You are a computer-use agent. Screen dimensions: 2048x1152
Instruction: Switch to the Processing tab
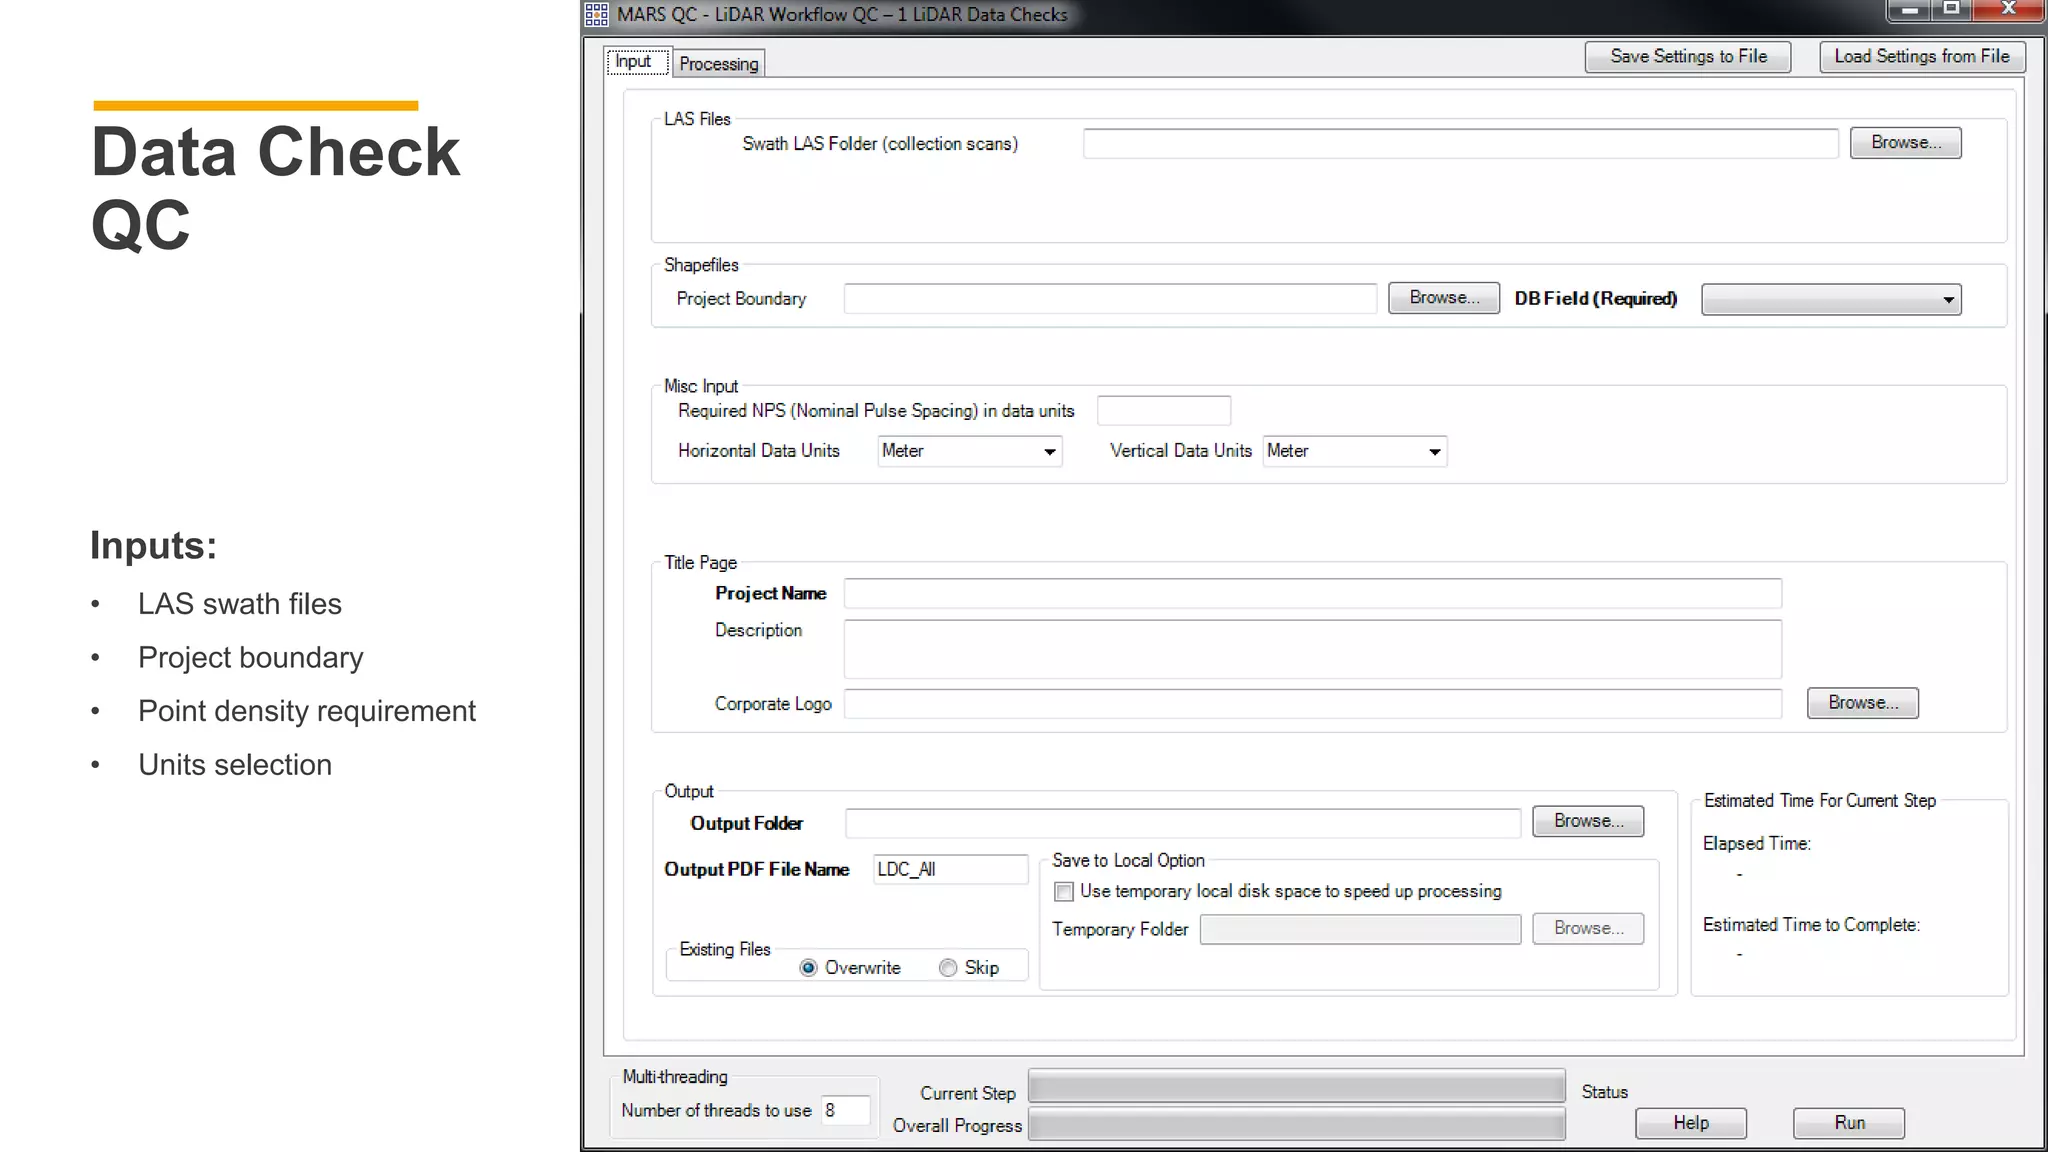coord(718,64)
